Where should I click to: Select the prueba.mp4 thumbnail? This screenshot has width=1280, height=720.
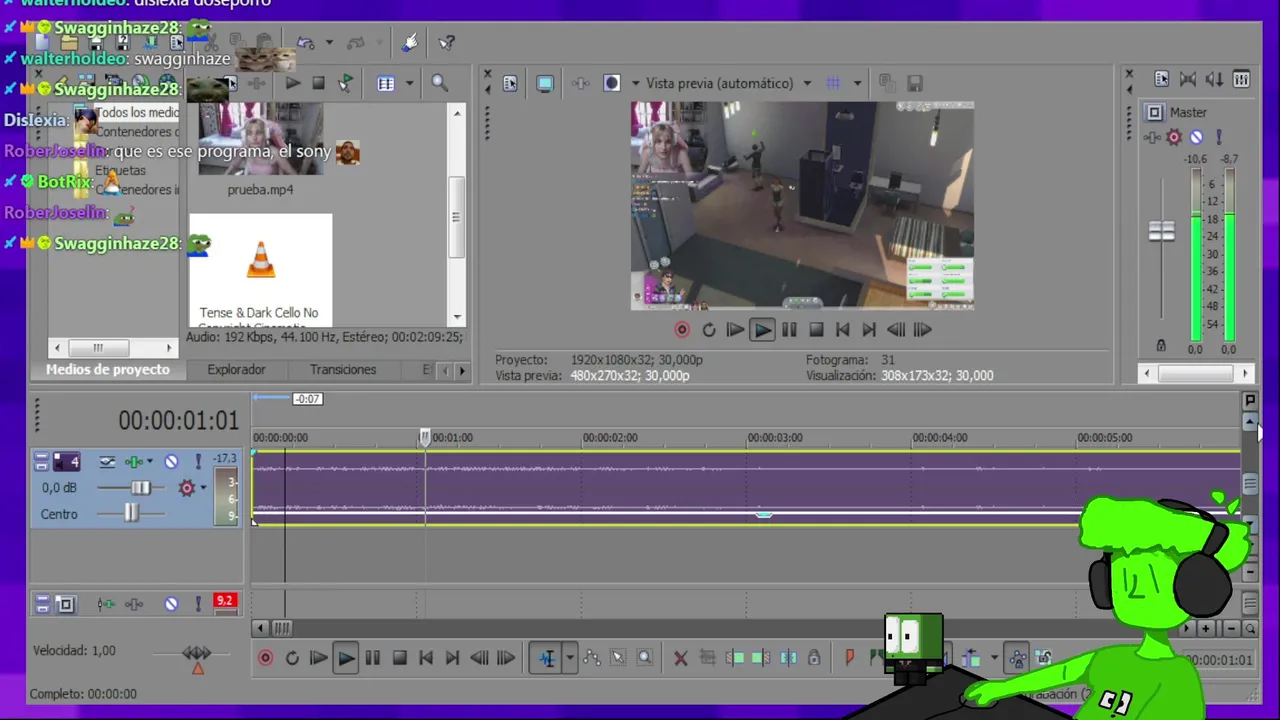(x=260, y=138)
